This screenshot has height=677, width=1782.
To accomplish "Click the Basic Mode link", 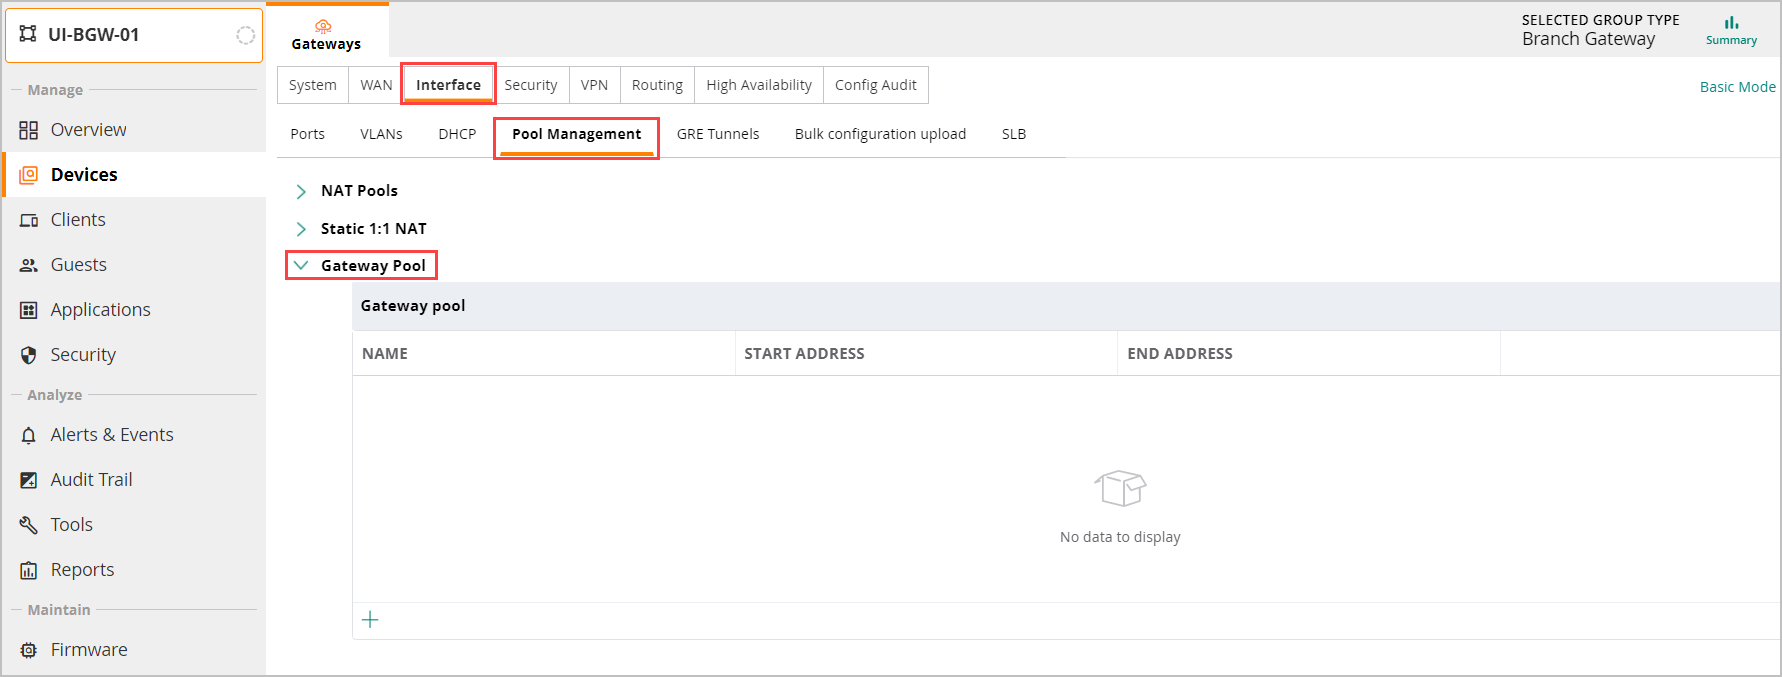I will [1738, 87].
